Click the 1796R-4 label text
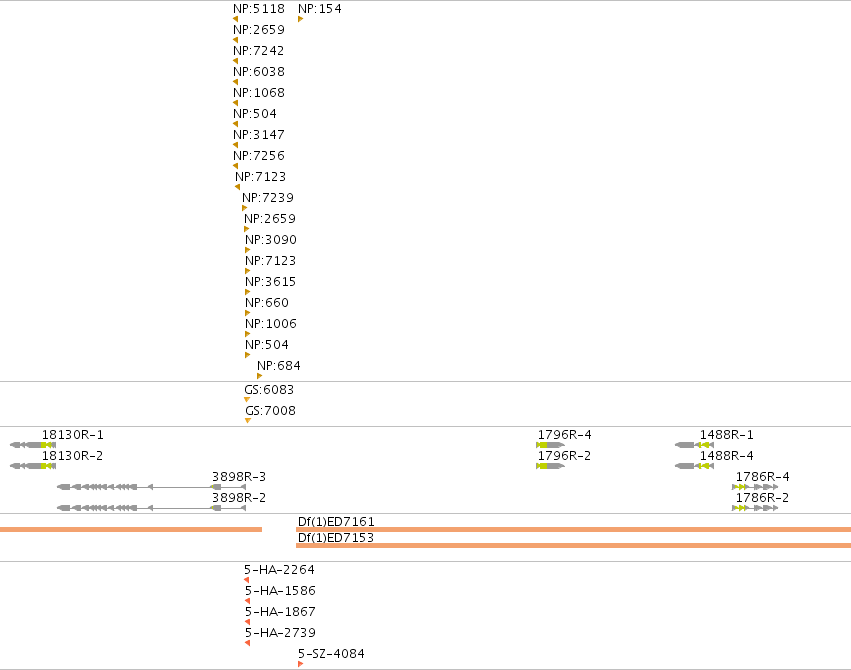This screenshot has height=670, width=851. [564, 435]
